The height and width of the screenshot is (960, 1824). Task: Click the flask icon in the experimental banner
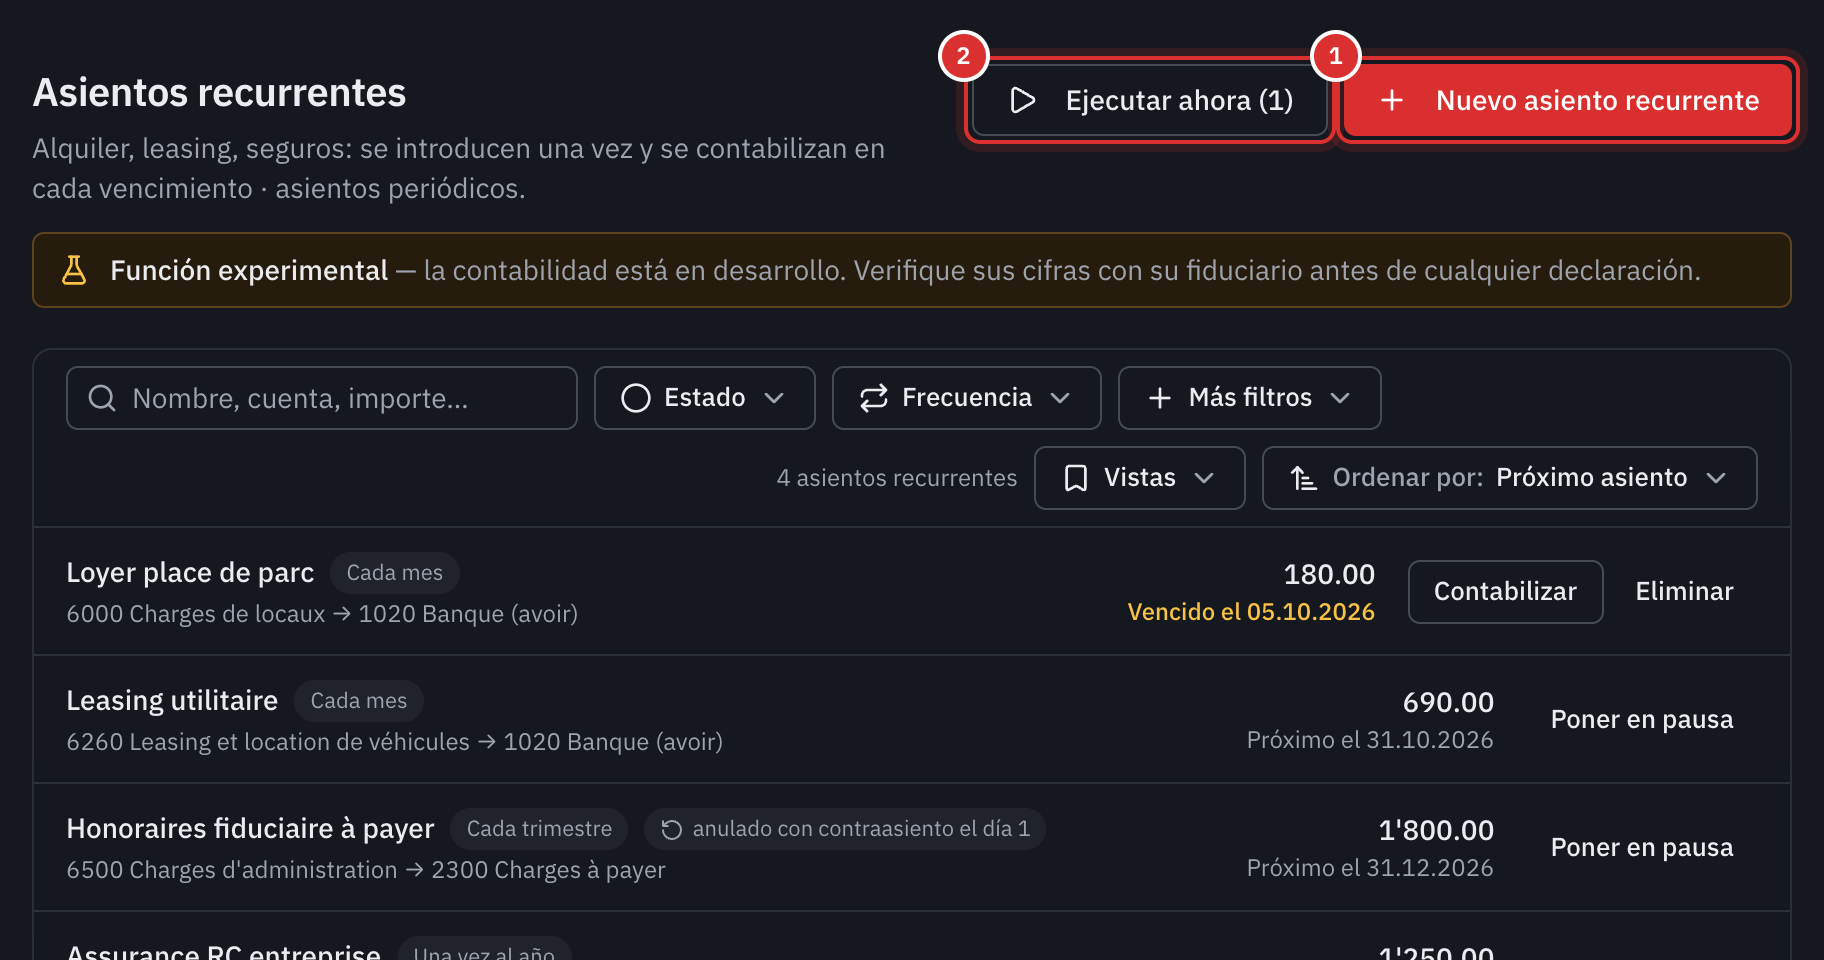coord(74,270)
